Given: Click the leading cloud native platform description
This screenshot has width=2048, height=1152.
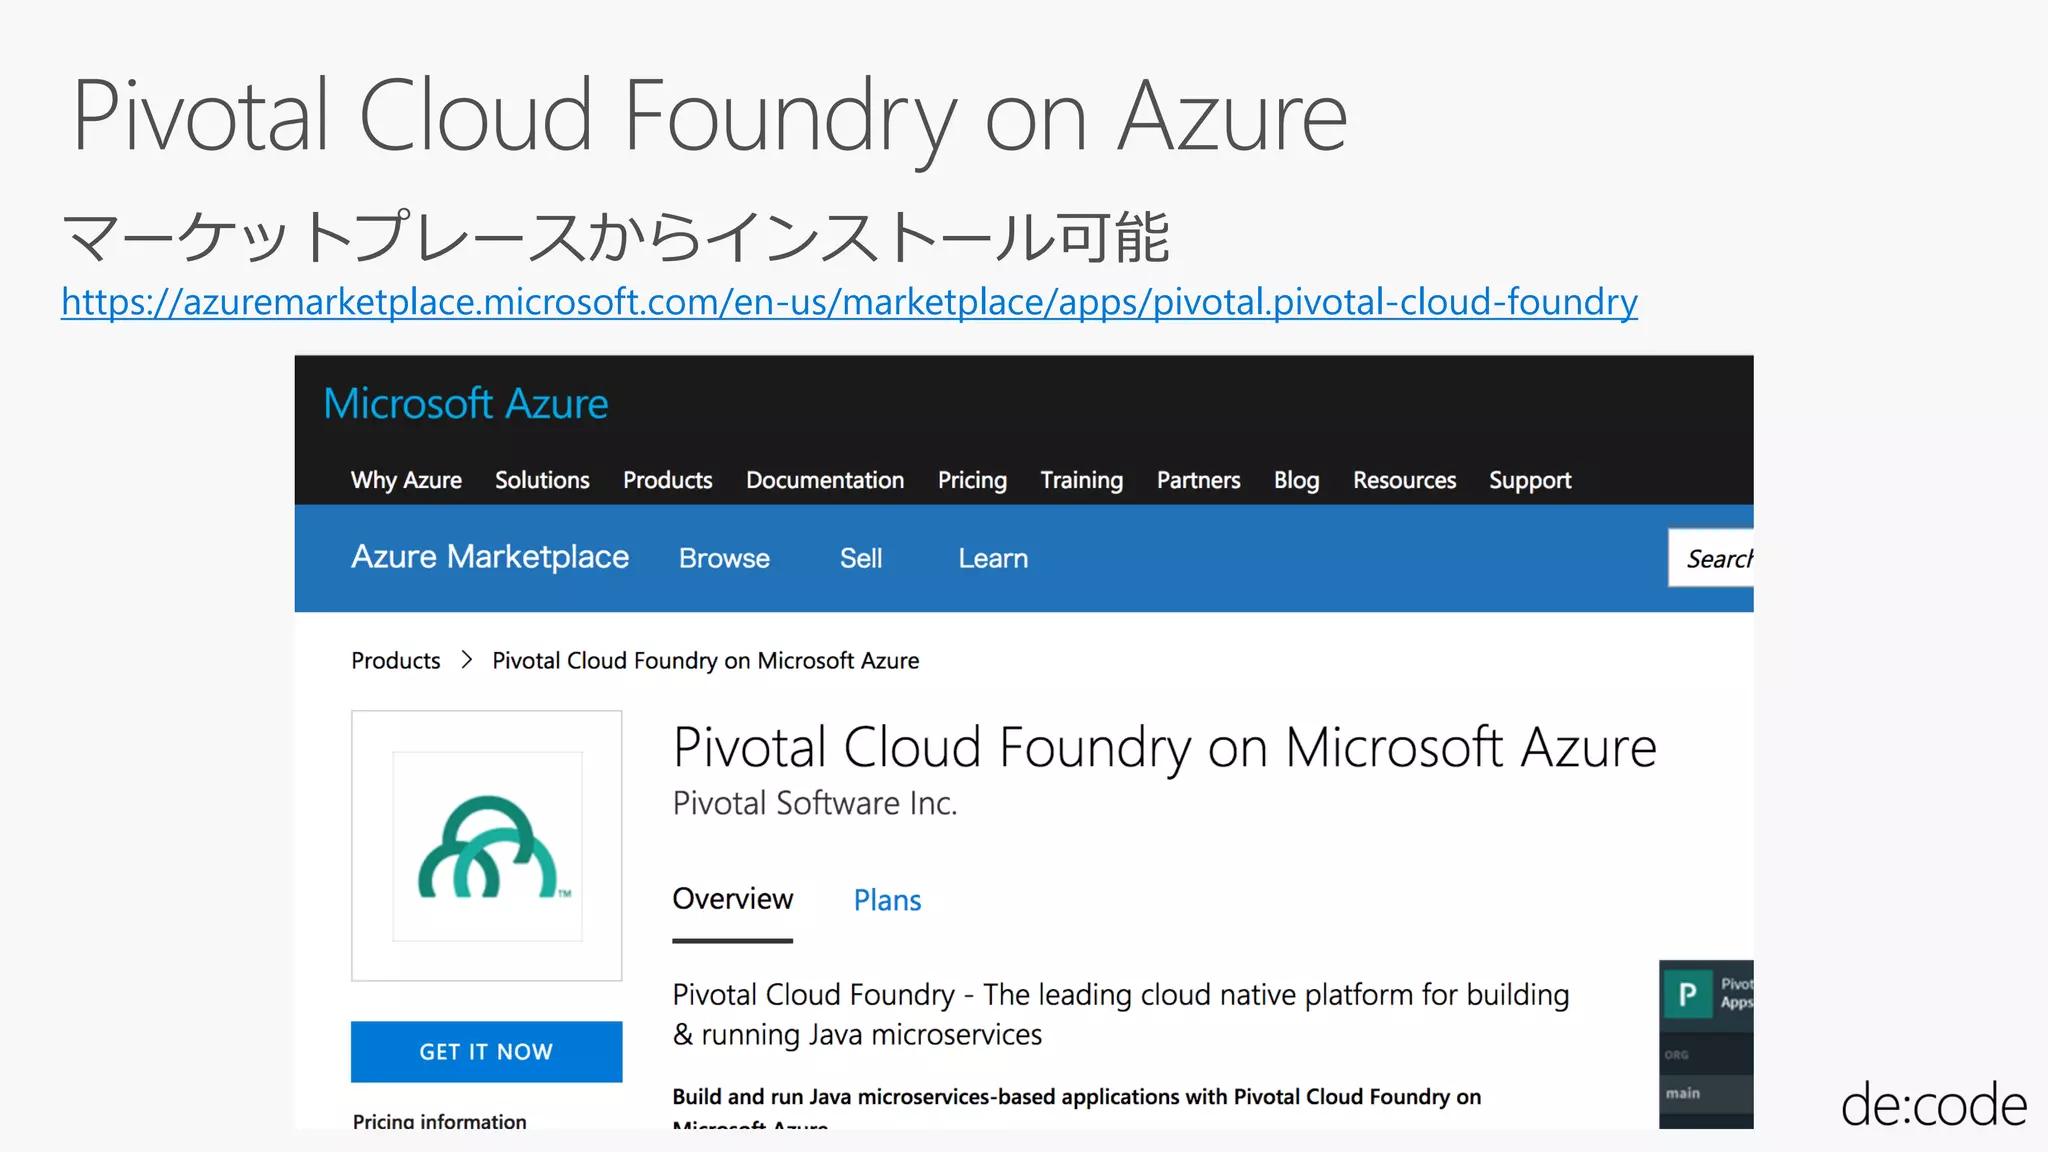Looking at the screenshot, I should coord(1121,1014).
